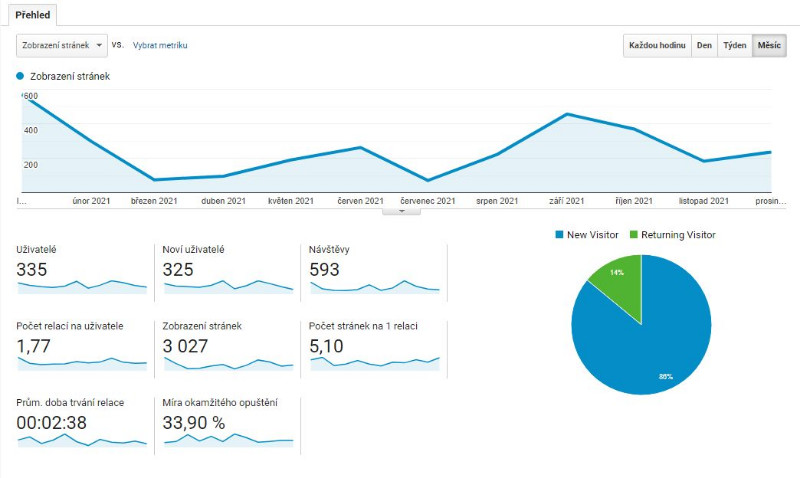The width and height of the screenshot is (800, 478).
Task: Open the Přehled tab
Action: tap(33, 16)
